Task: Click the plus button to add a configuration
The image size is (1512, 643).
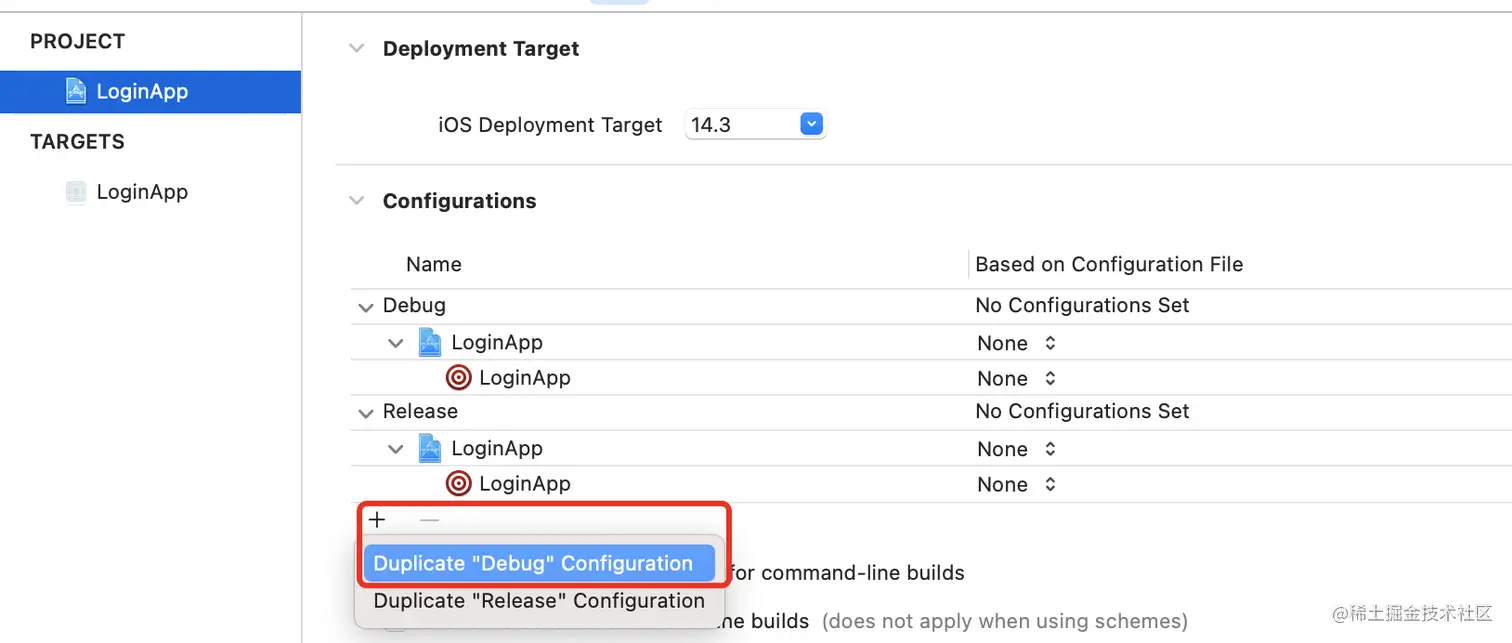Action: pos(377,520)
